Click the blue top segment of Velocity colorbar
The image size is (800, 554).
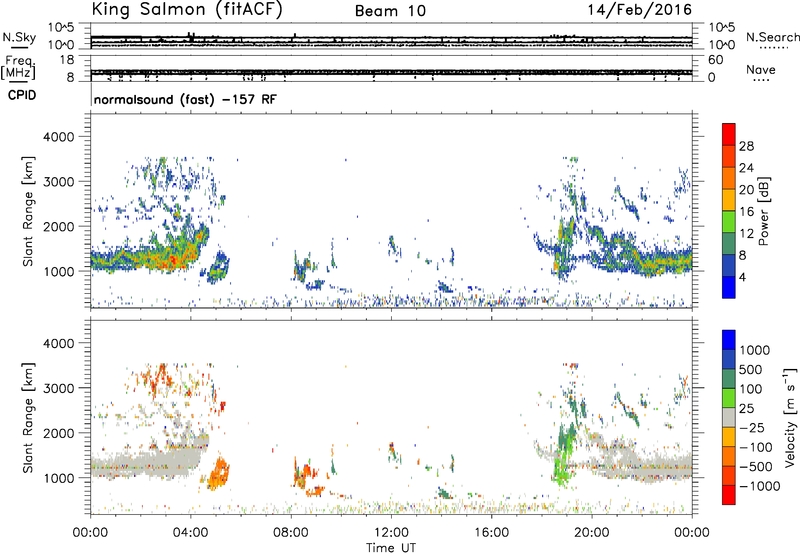[x=729, y=339]
